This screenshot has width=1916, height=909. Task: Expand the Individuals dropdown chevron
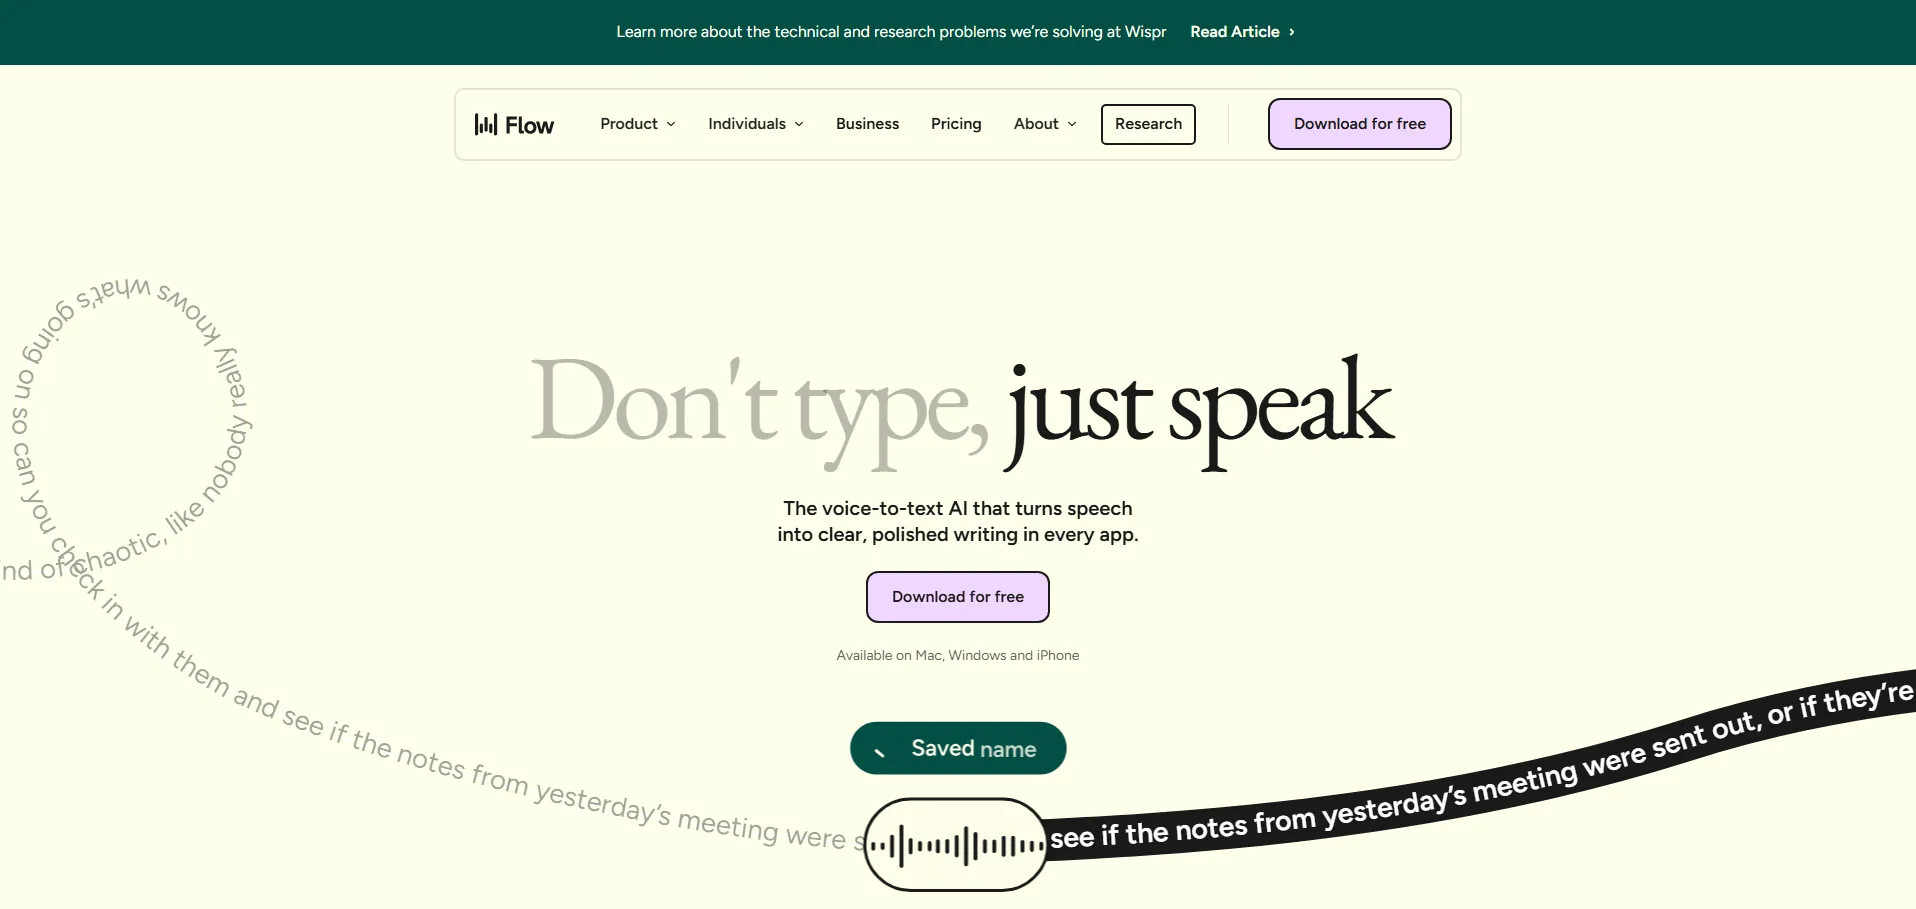[x=799, y=124]
